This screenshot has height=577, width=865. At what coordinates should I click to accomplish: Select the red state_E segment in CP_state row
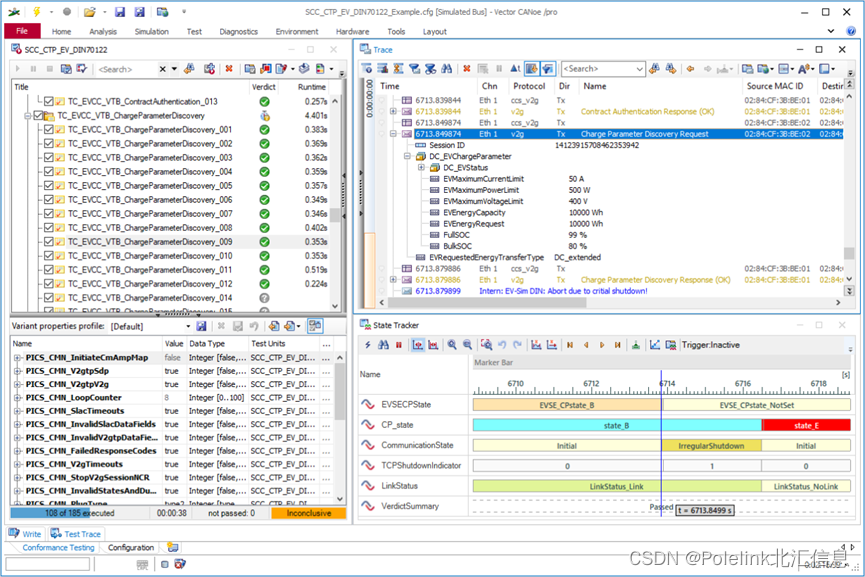click(x=805, y=425)
